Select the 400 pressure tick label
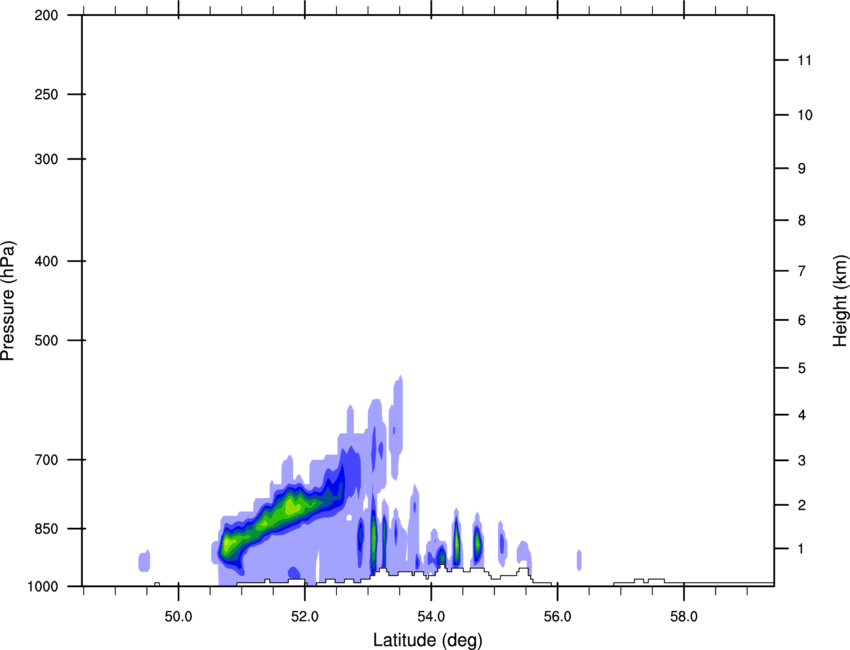Screen dimensions: 850x650 46,261
